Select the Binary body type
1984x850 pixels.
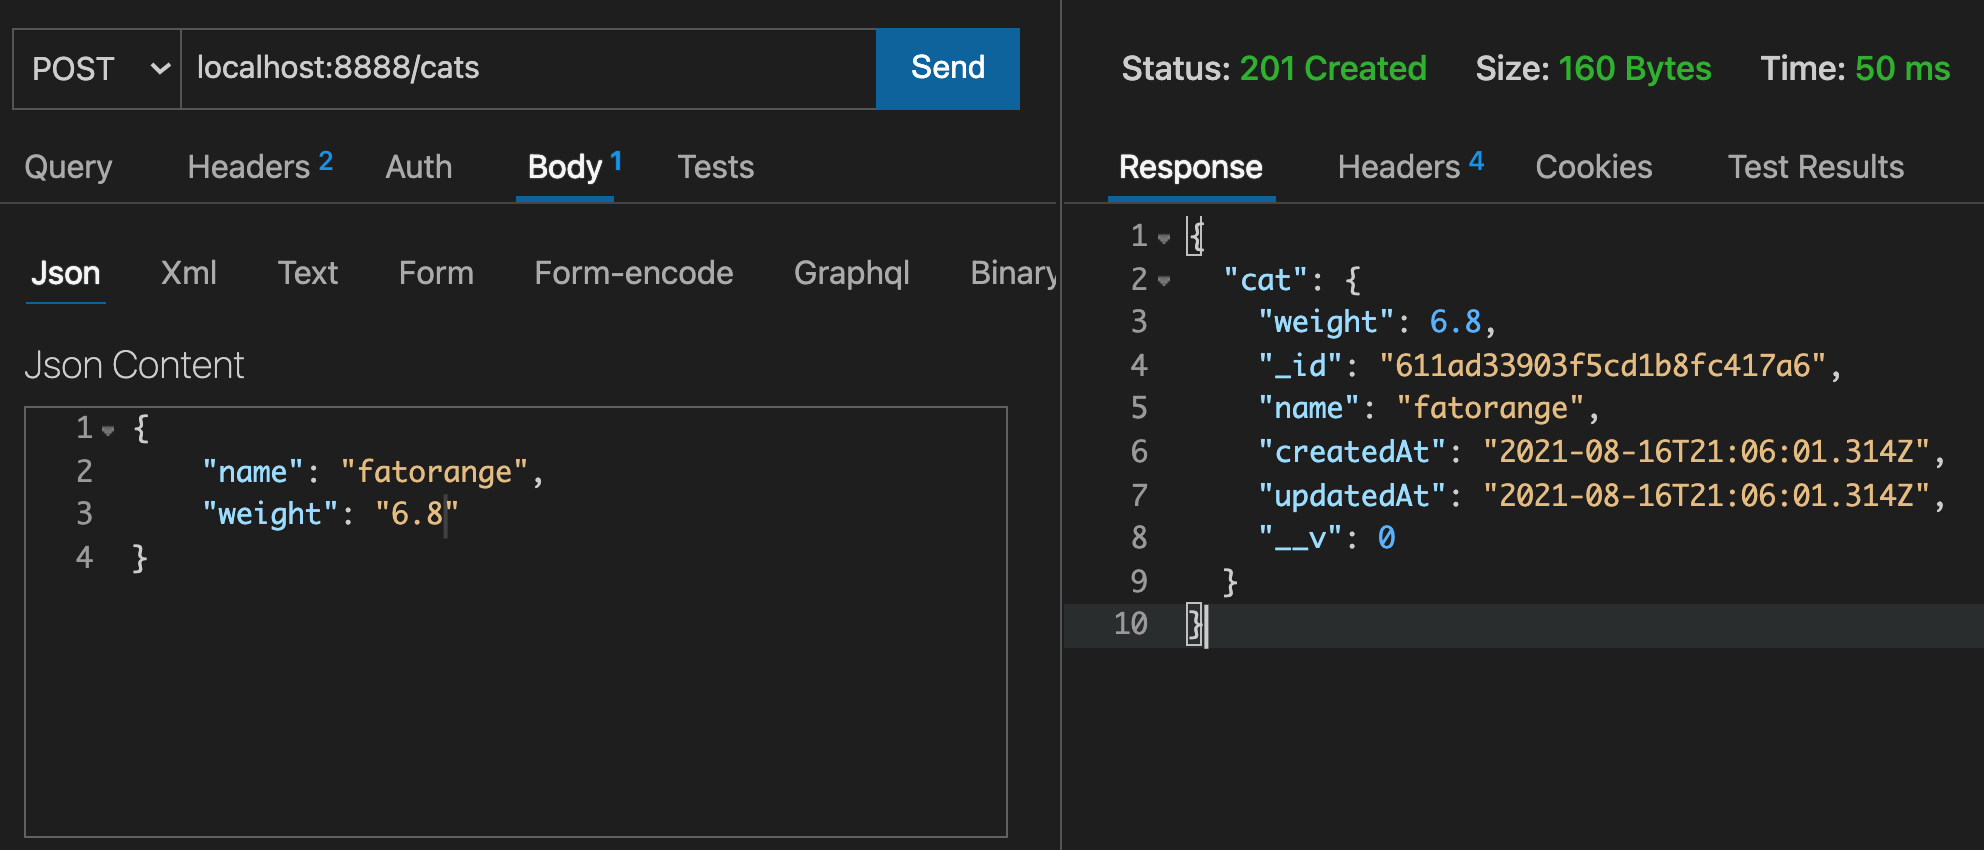click(x=1012, y=273)
